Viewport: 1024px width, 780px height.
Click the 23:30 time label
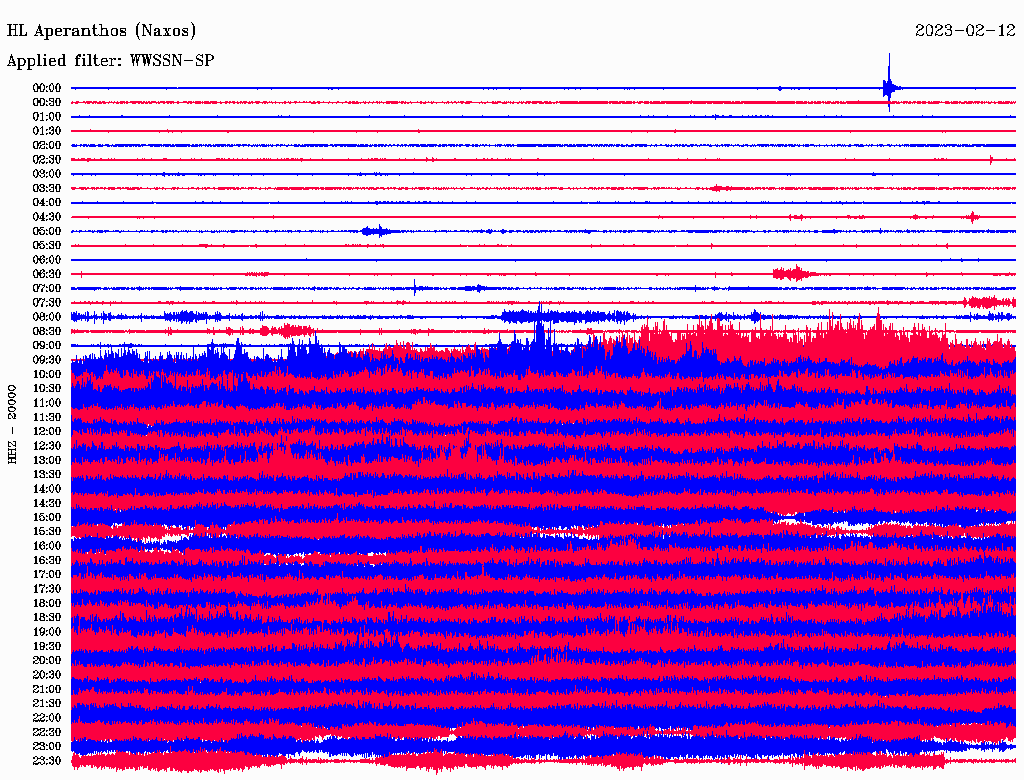[47, 760]
